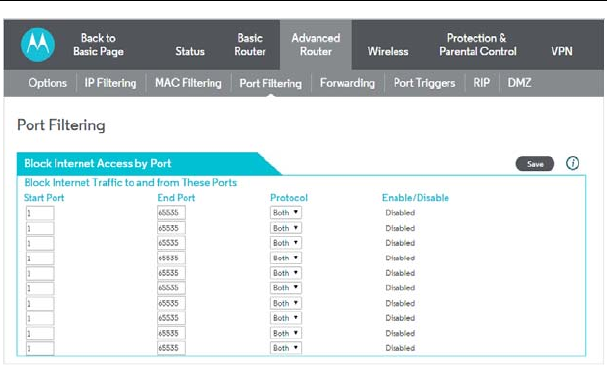Expand the fifth row Protocol dropdown

coord(286,273)
